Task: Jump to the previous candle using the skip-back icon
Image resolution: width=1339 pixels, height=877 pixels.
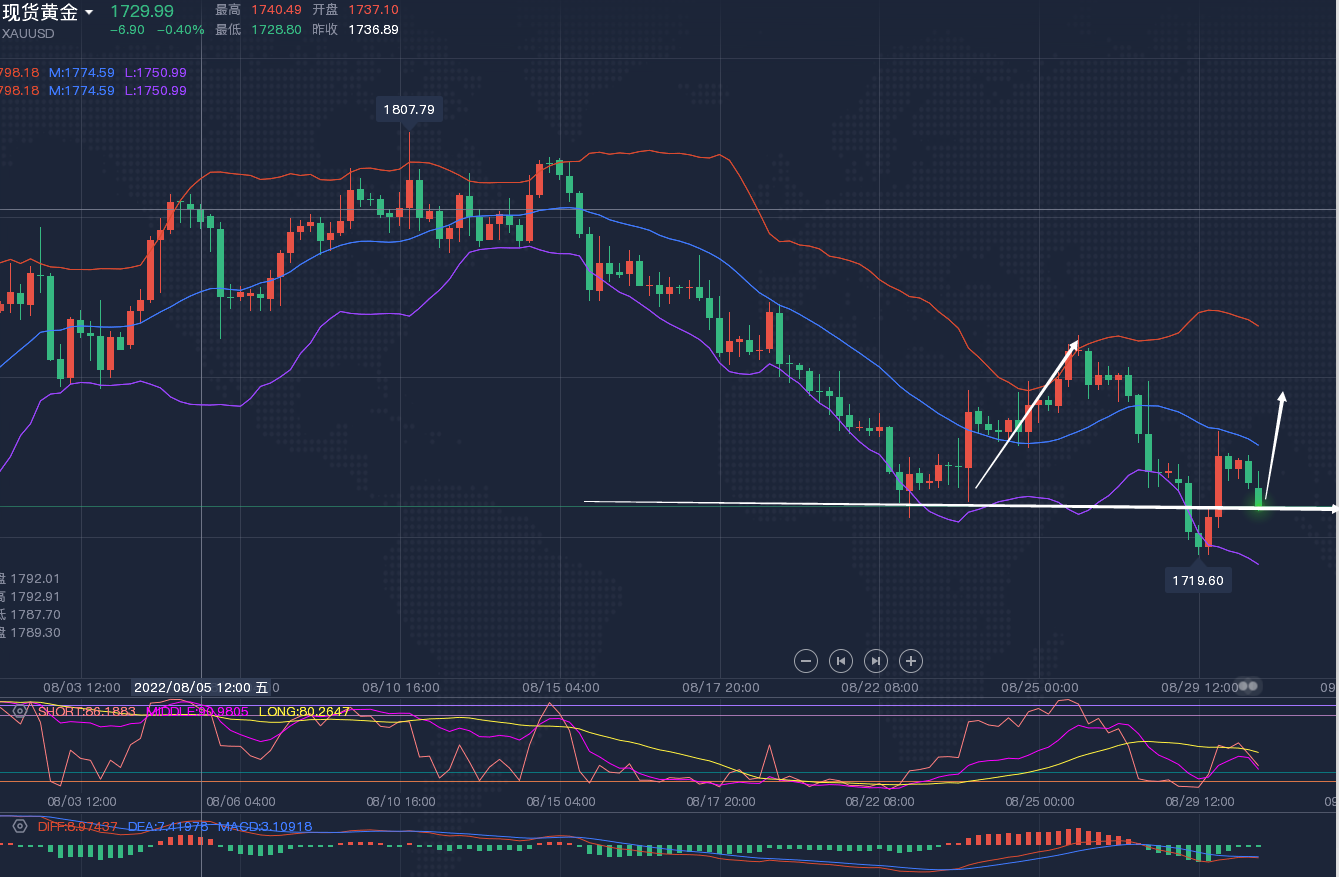Action: pos(841,660)
